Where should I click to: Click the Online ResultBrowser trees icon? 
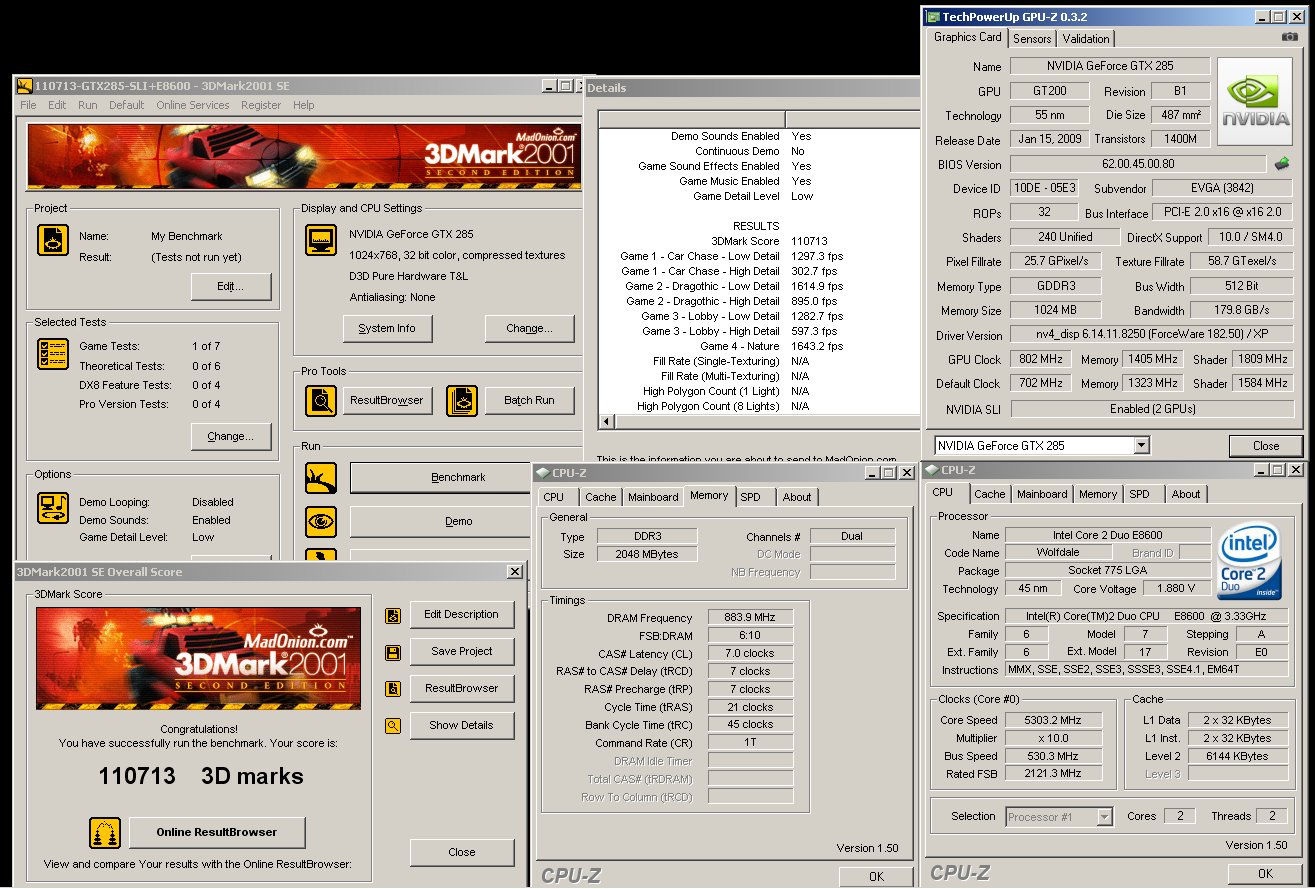(x=105, y=832)
